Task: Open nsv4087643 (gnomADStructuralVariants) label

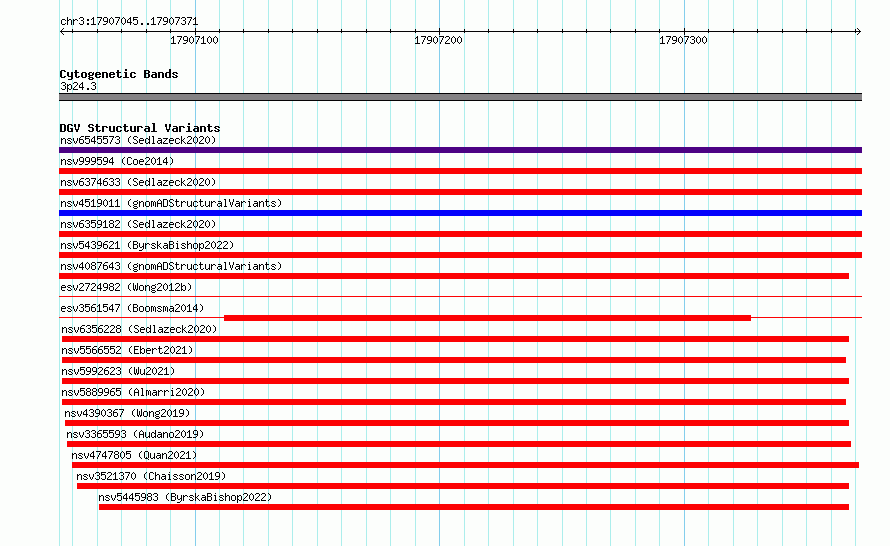Action: [171, 266]
